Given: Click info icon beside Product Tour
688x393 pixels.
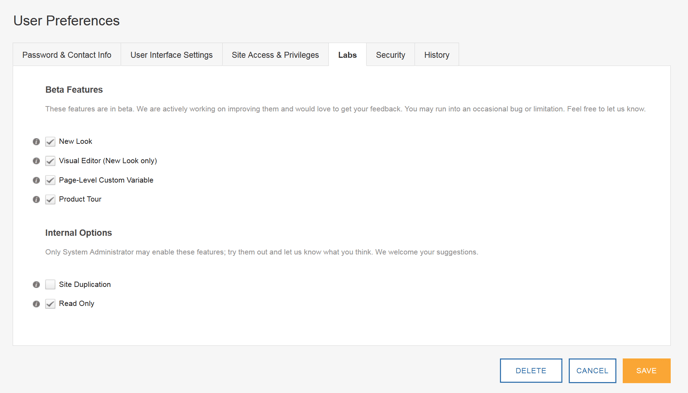Looking at the screenshot, I should pyautogui.click(x=36, y=200).
